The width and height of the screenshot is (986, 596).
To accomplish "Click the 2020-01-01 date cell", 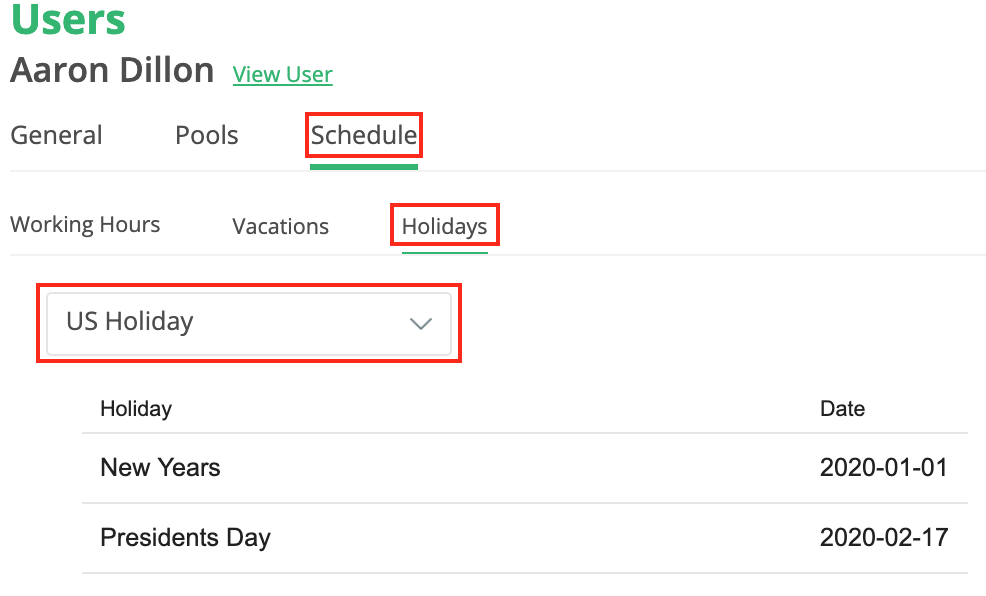I will [883, 467].
